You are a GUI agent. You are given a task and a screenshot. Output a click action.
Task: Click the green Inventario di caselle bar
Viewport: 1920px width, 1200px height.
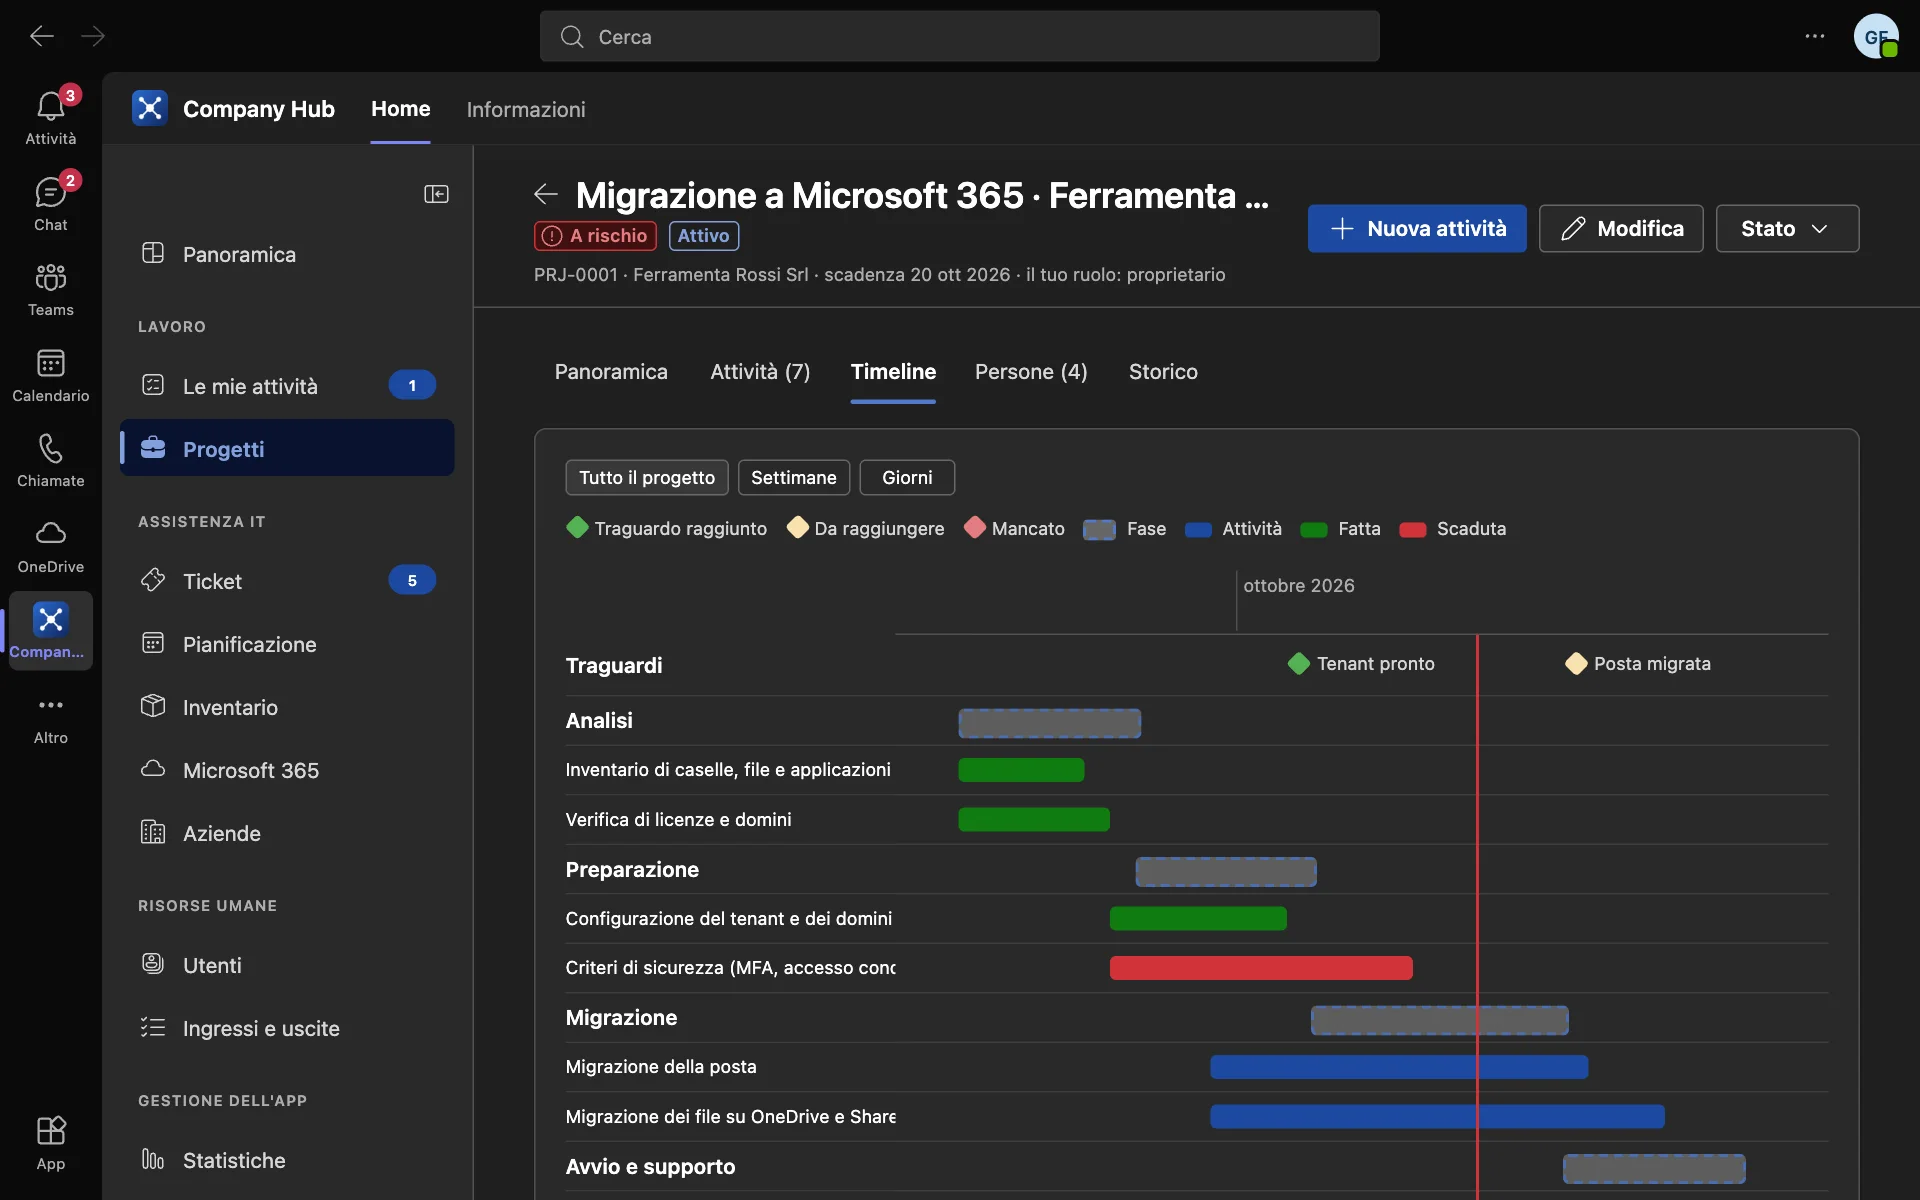1021,770
